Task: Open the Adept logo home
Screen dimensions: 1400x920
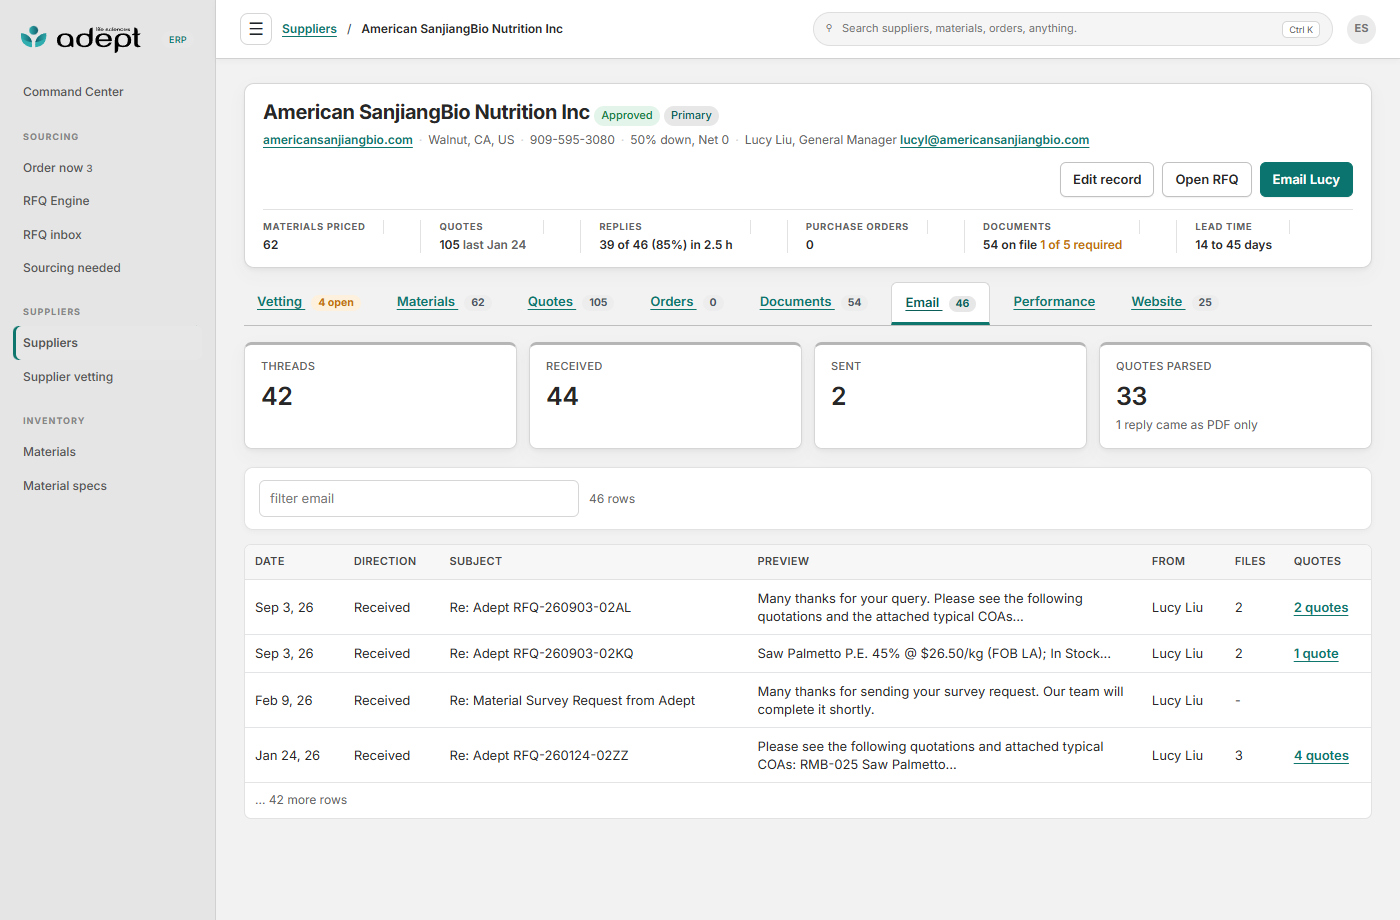Action: [x=81, y=38]
